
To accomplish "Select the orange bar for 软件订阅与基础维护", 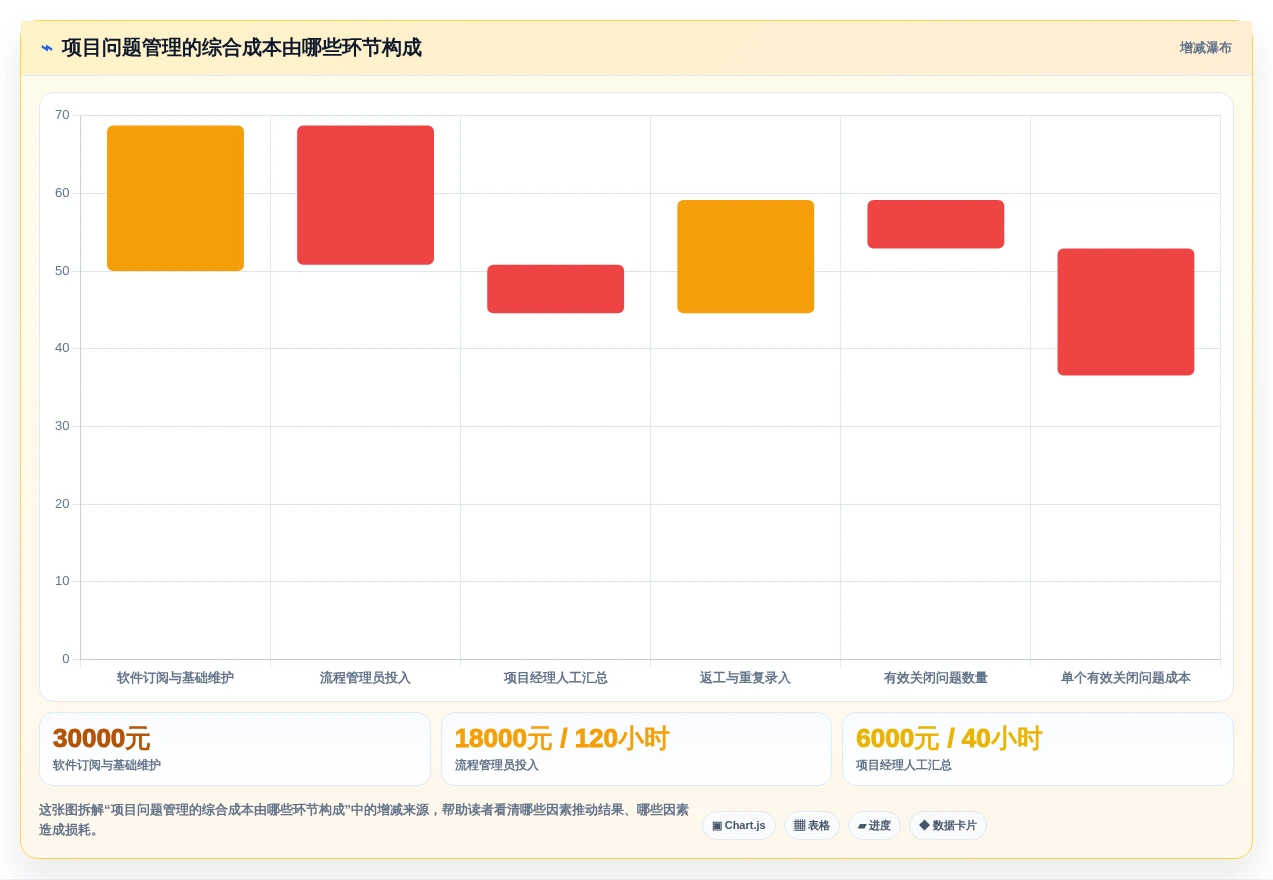I will [176, 198].
